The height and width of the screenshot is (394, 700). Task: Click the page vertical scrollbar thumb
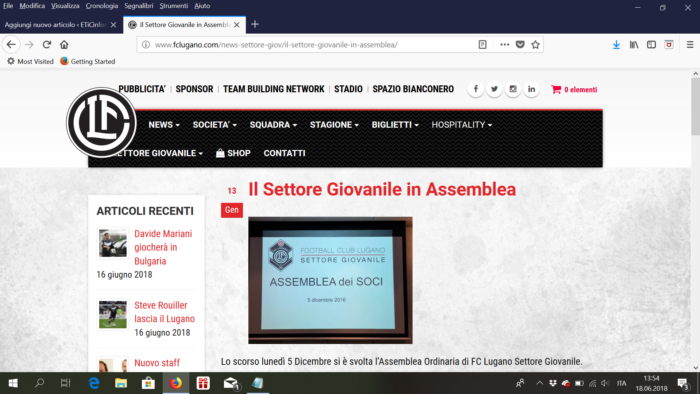[x=696, y=106]
